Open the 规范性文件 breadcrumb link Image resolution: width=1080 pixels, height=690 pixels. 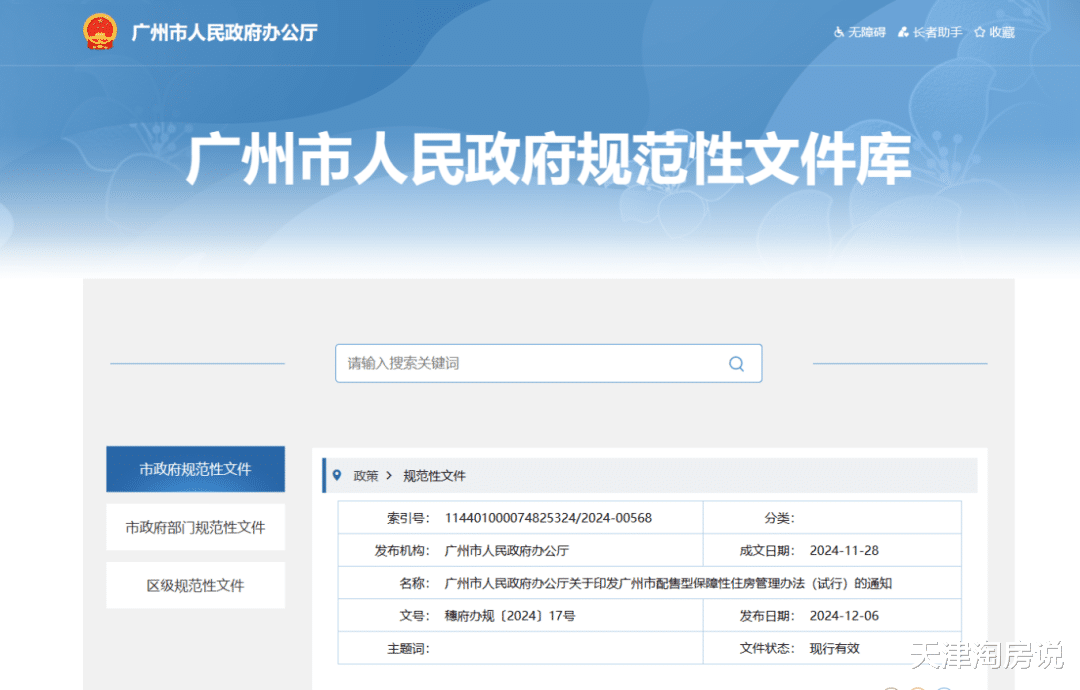[434, 476]
